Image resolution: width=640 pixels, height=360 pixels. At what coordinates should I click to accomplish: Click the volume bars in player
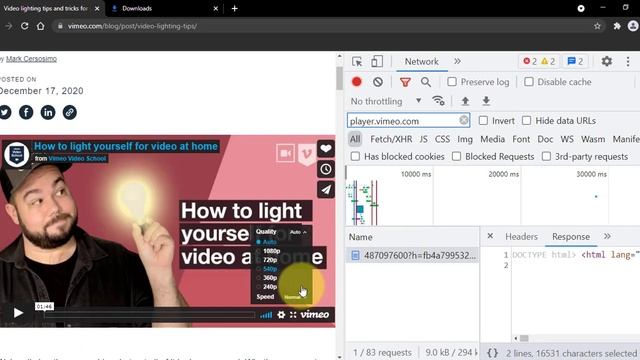coord(266,315)
